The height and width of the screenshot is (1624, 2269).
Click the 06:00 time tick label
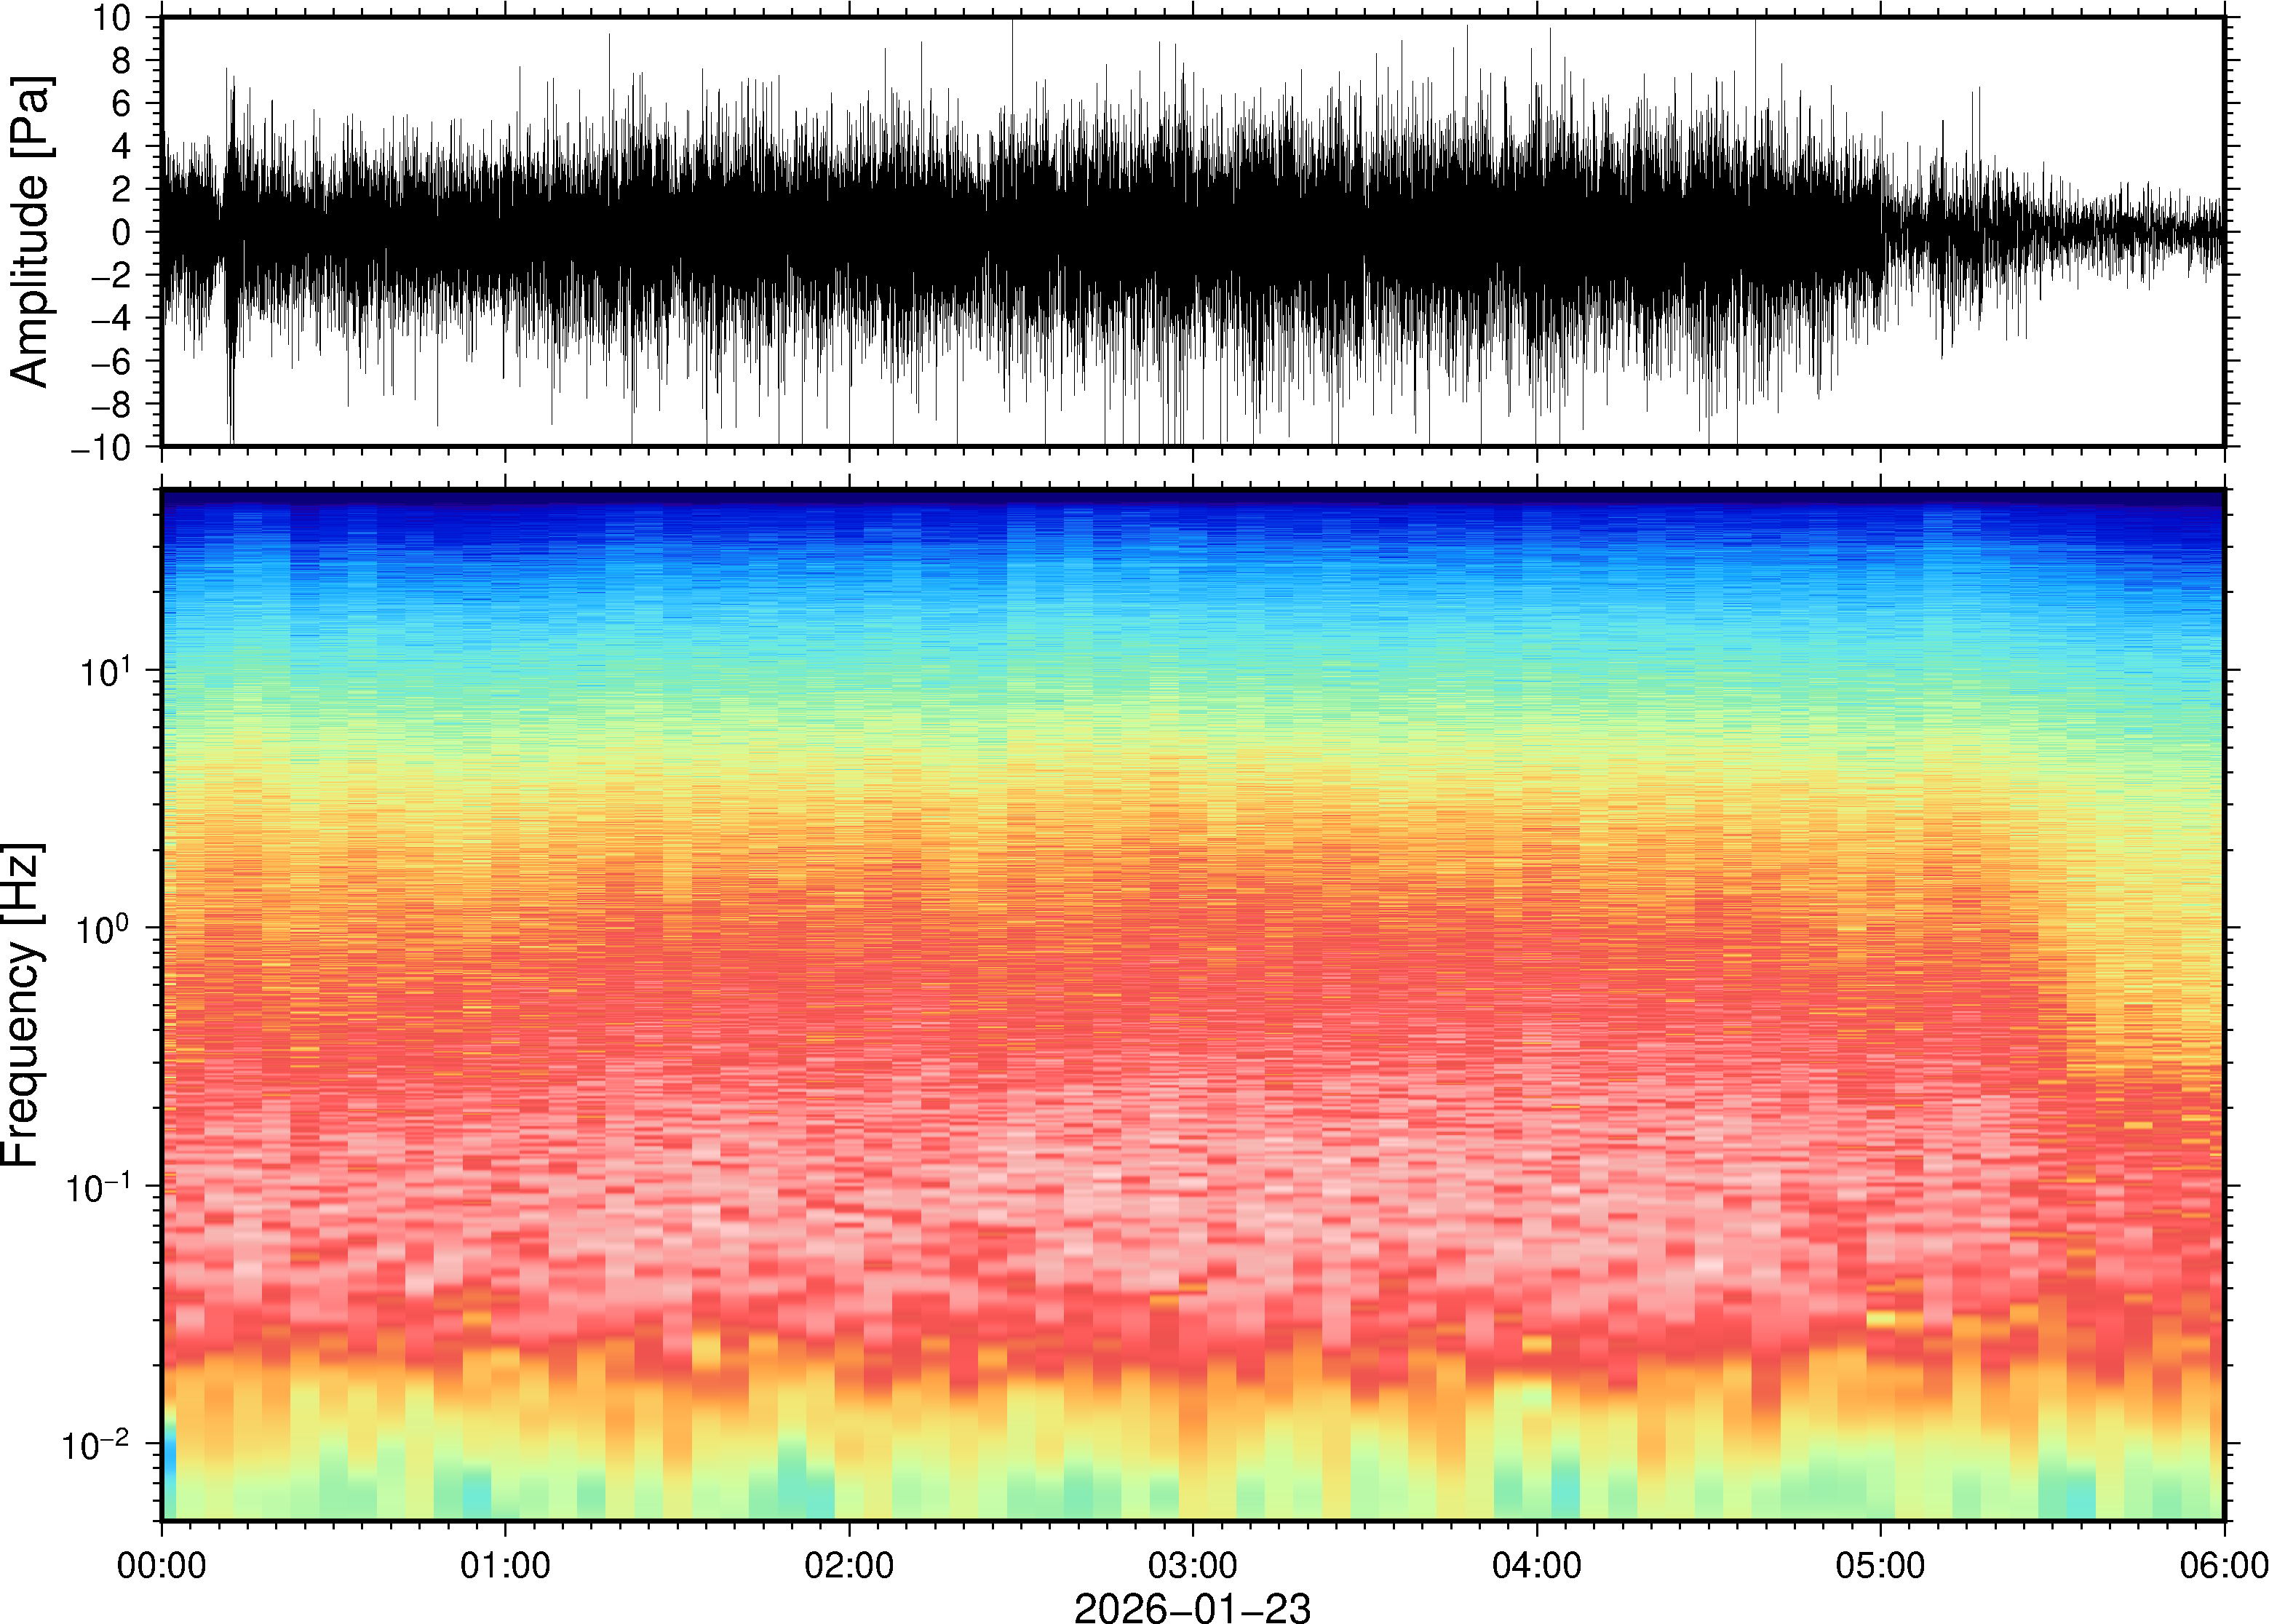[x=2223, y=1565]
